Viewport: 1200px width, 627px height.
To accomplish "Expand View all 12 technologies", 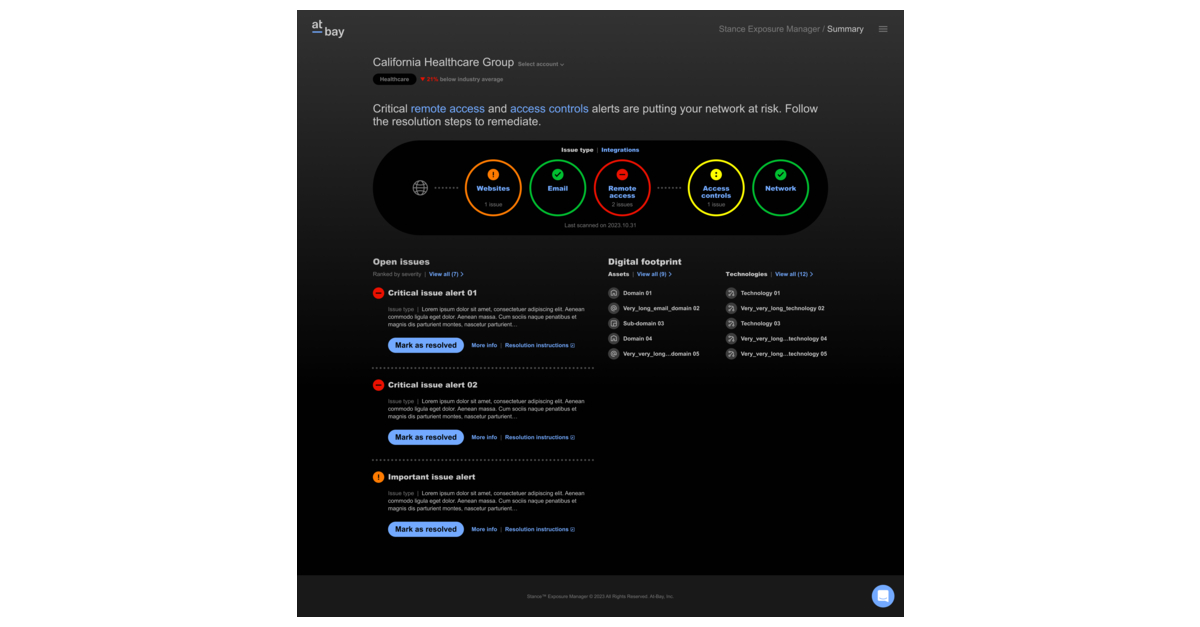I will [794, 274].
